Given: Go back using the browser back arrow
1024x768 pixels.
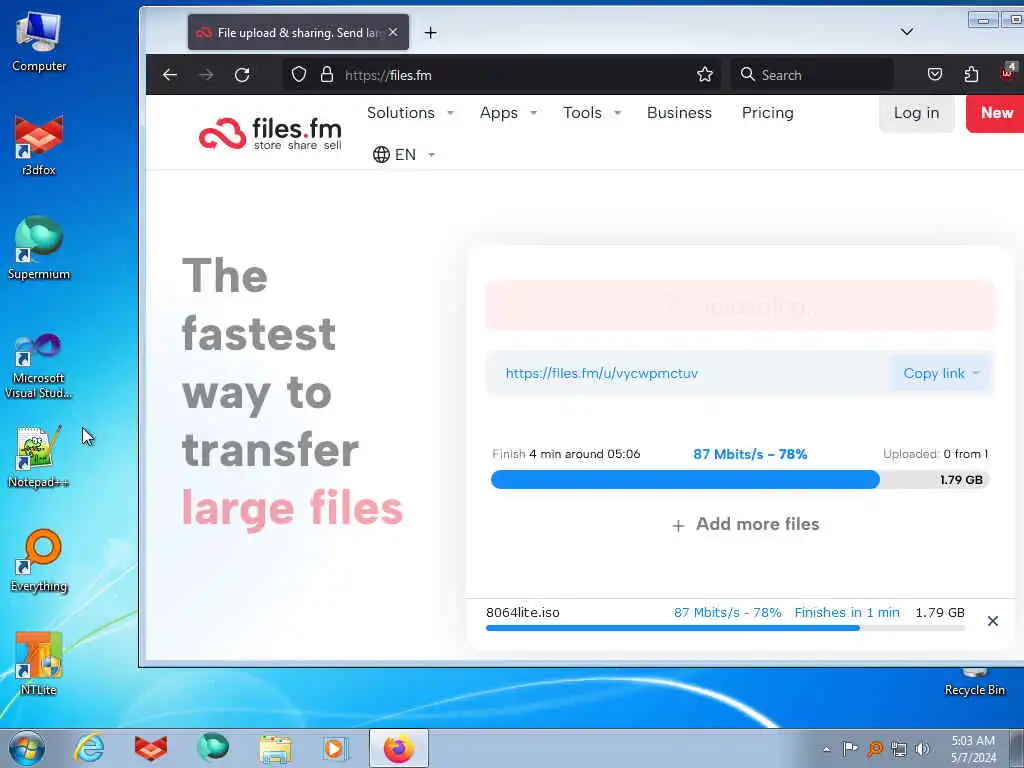Looking at the screenshot, I should (170, 74).
